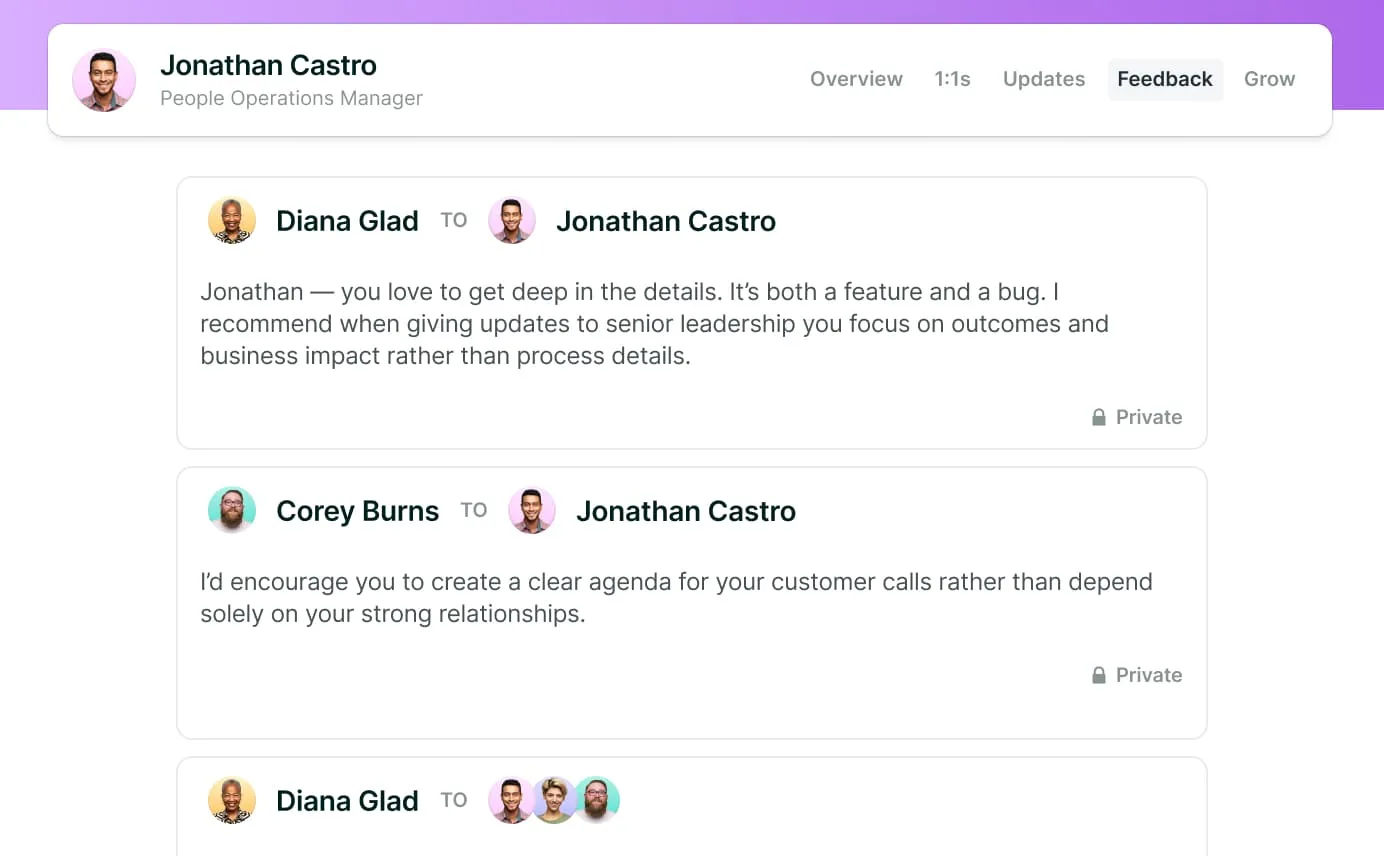Click Corey Burns' name in second feedback
The width and height of the screenshot is (1384, 856).
[x=357, y=511]
